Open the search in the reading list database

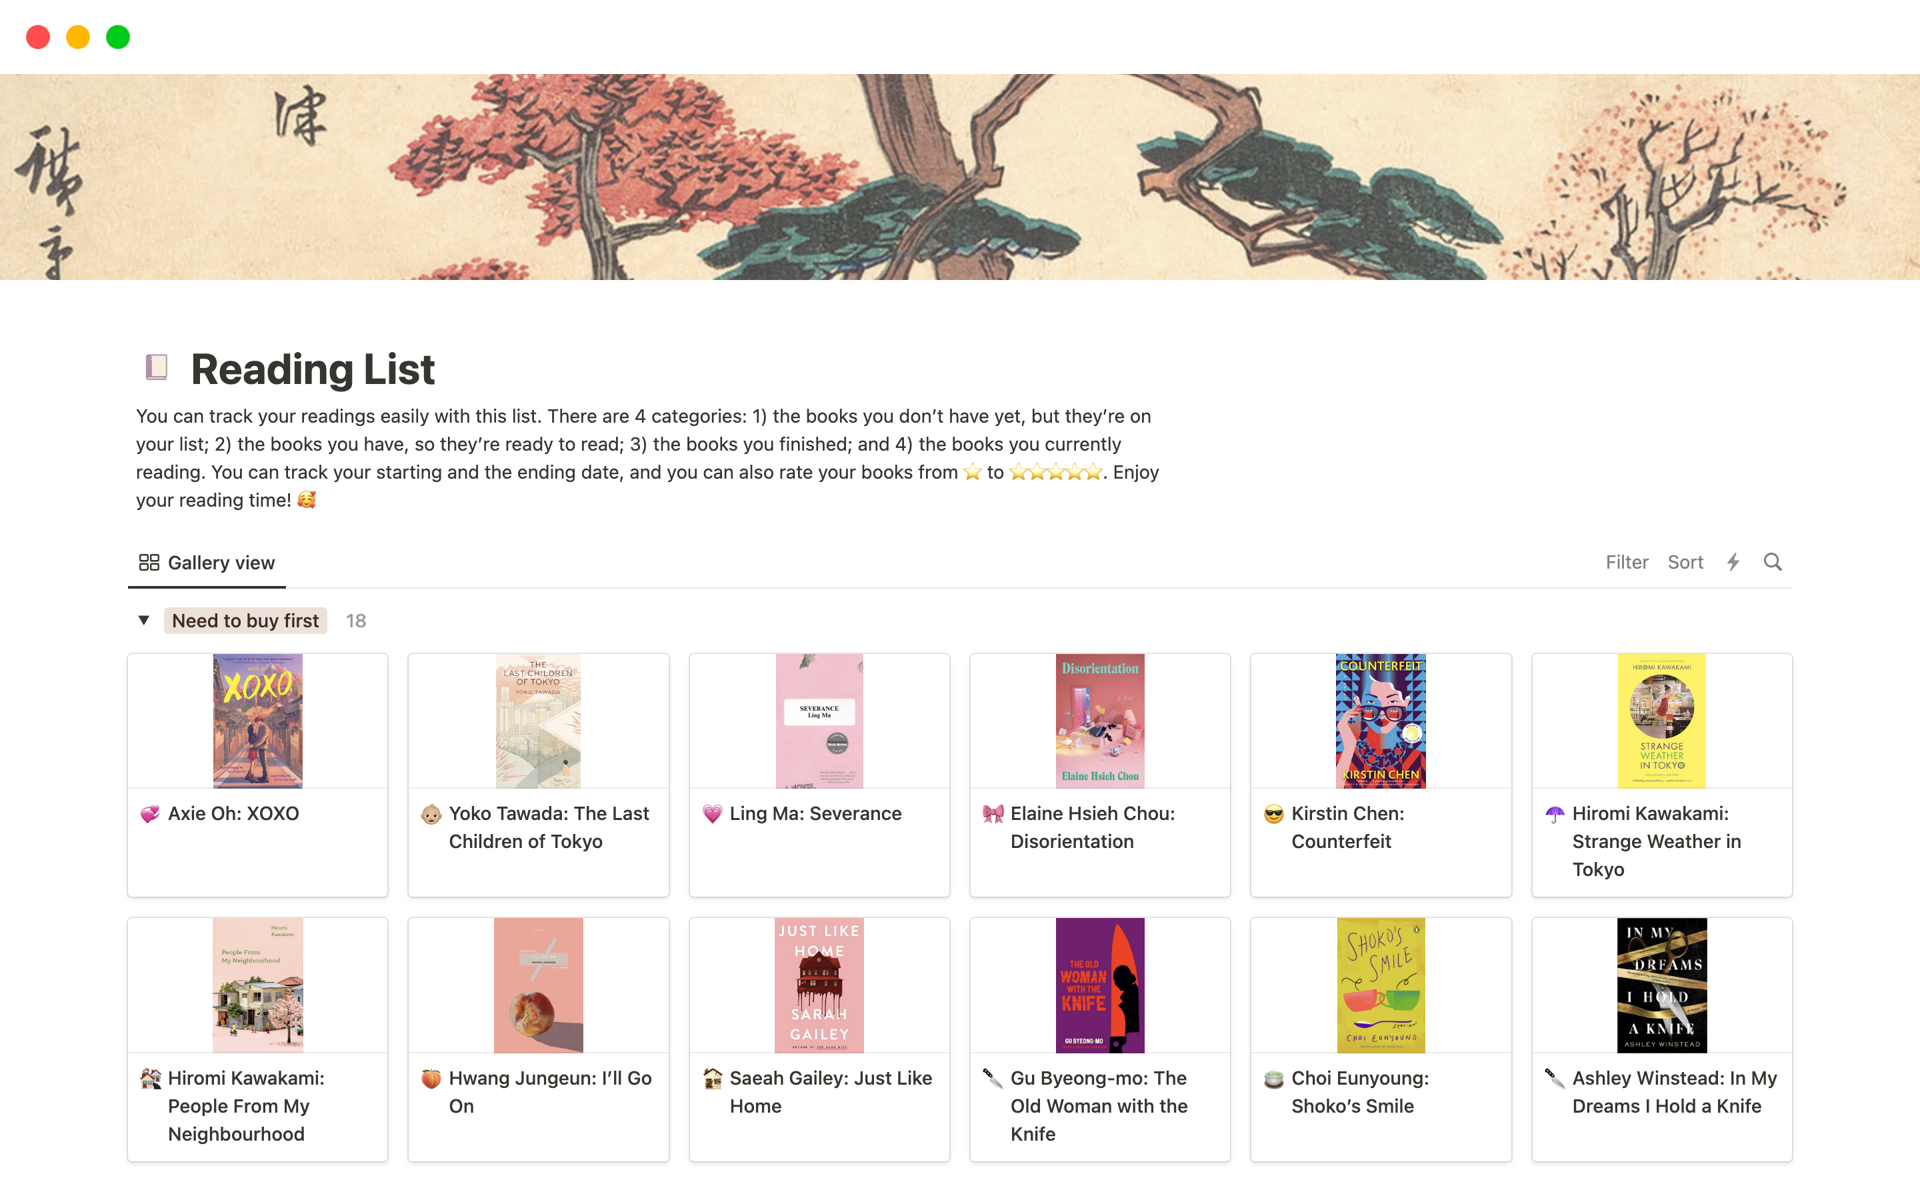pos(1772,561)
